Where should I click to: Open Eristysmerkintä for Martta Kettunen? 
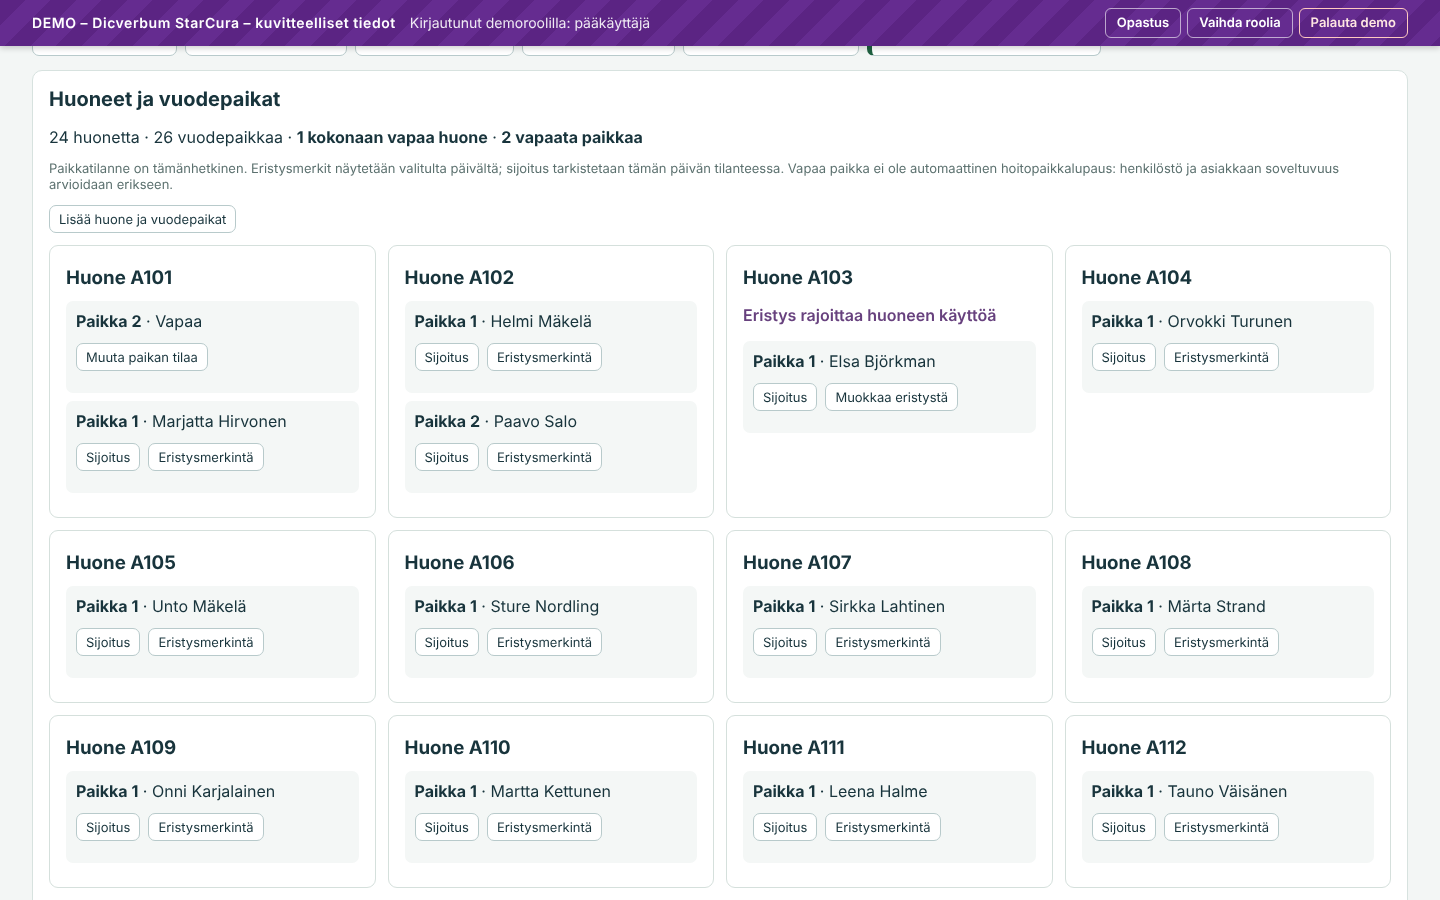tap(544, 827)
